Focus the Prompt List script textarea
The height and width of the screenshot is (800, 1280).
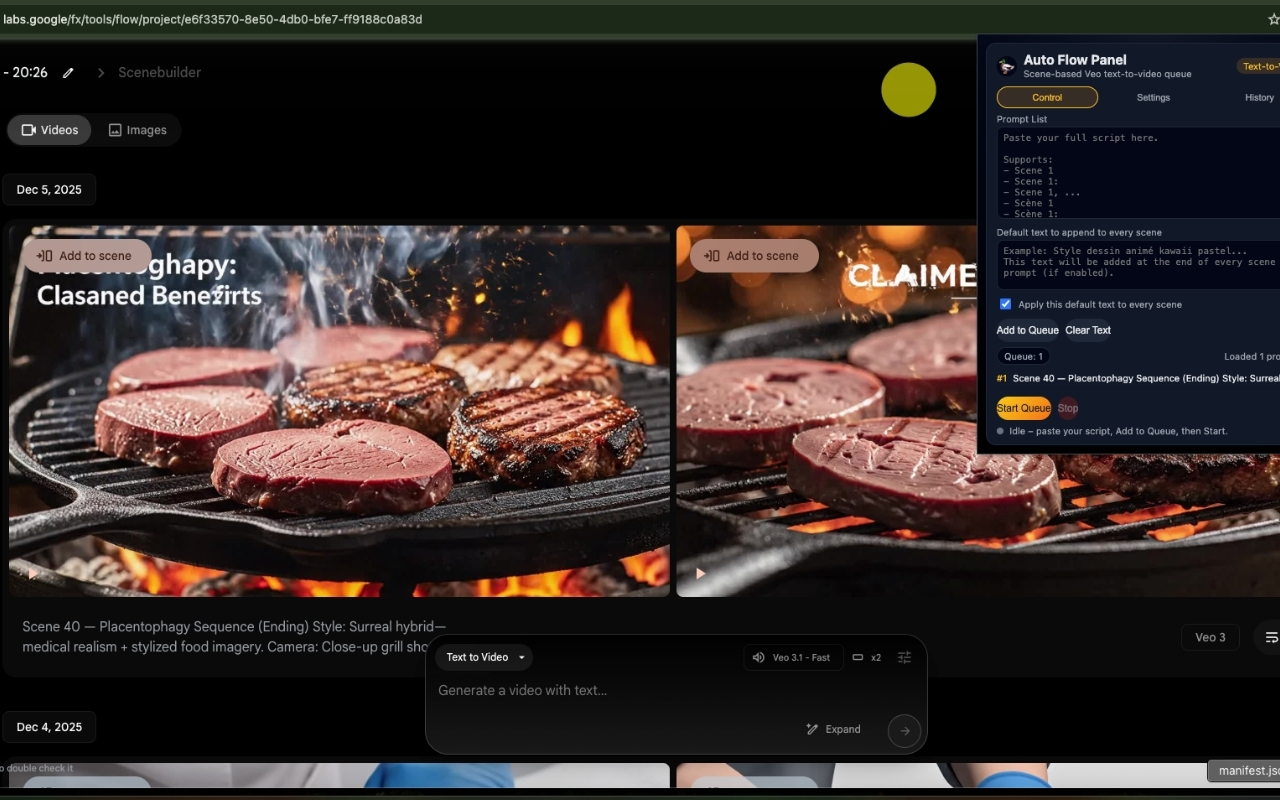[x=1138, y=173]
